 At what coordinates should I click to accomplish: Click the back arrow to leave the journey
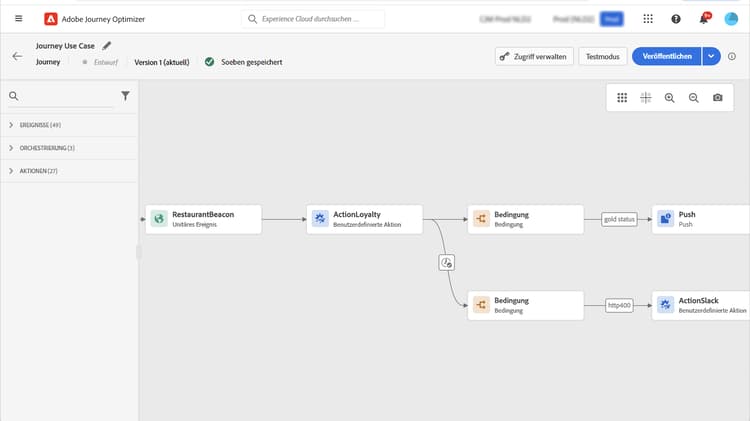[x=17, y=57]
